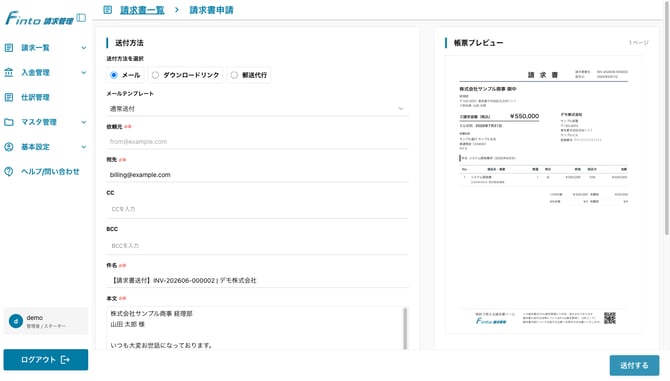Screen dimensions: 670x381
Task: Select the 郵送代行 delivery option
Action: (x=249, y=75)
